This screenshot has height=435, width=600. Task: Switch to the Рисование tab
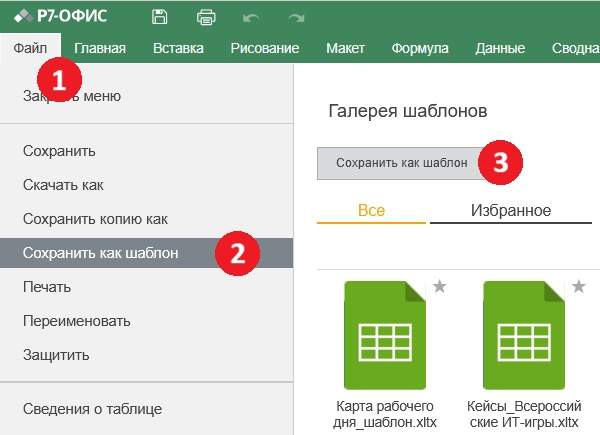[x=265, y=48]
